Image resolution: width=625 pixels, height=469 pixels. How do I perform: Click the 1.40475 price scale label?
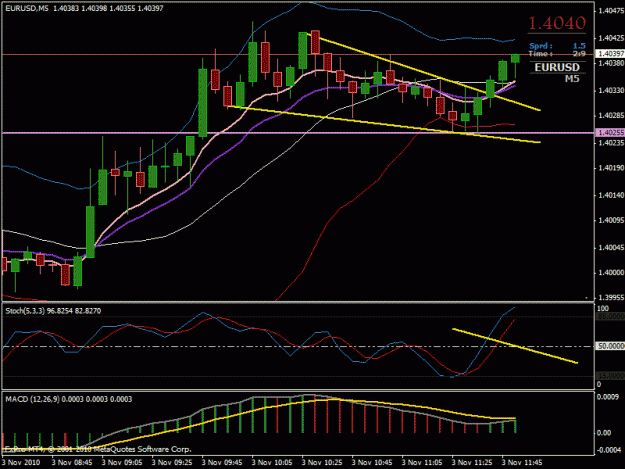click(610, 11)
